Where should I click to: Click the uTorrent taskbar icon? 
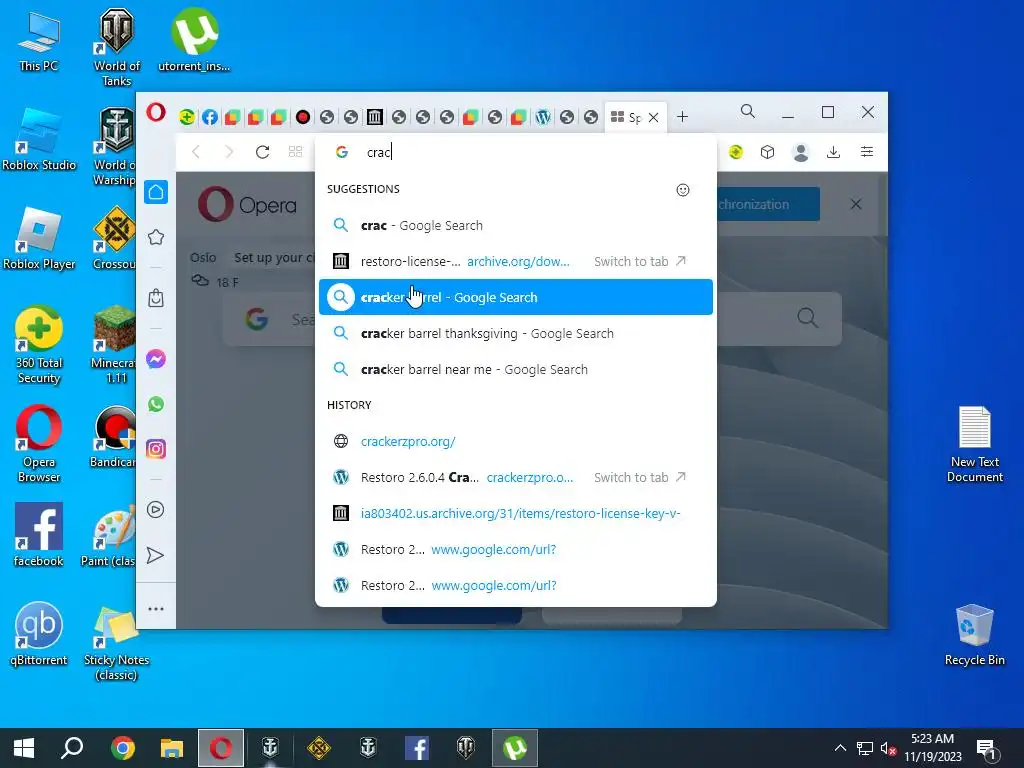click(x=515, y=748)
